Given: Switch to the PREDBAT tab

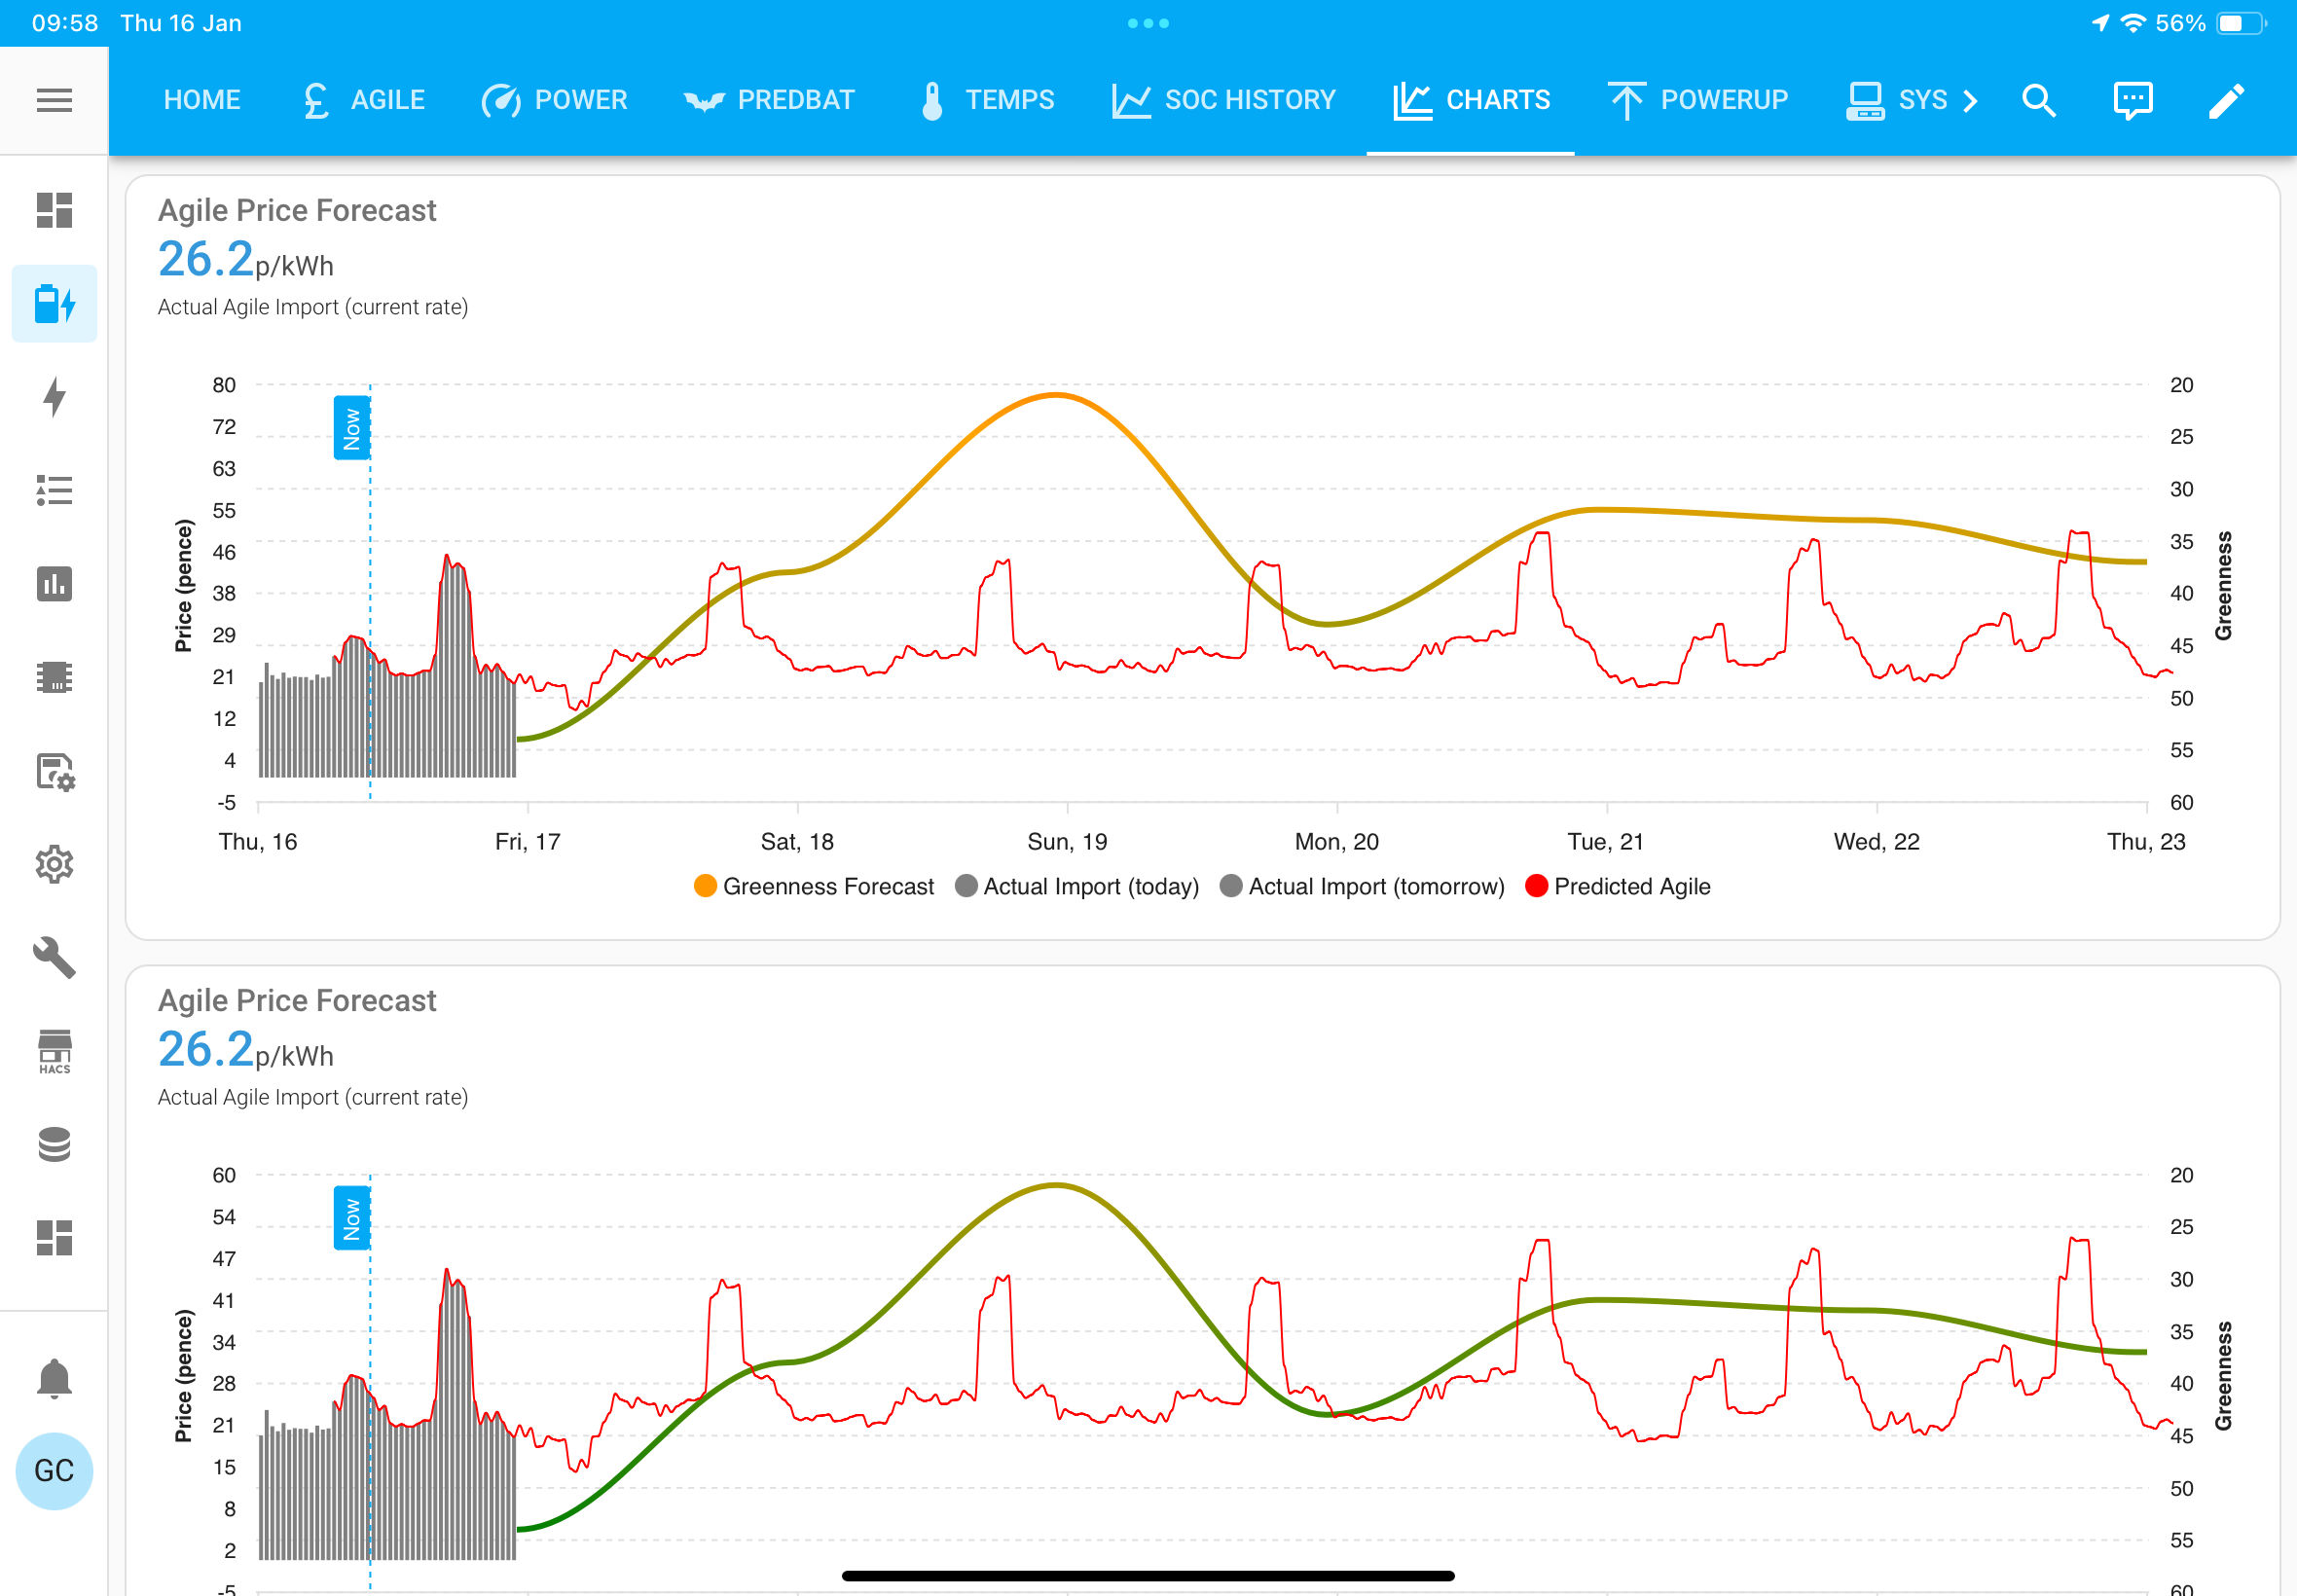Looking at the screenshot, I should click(769, 100).
